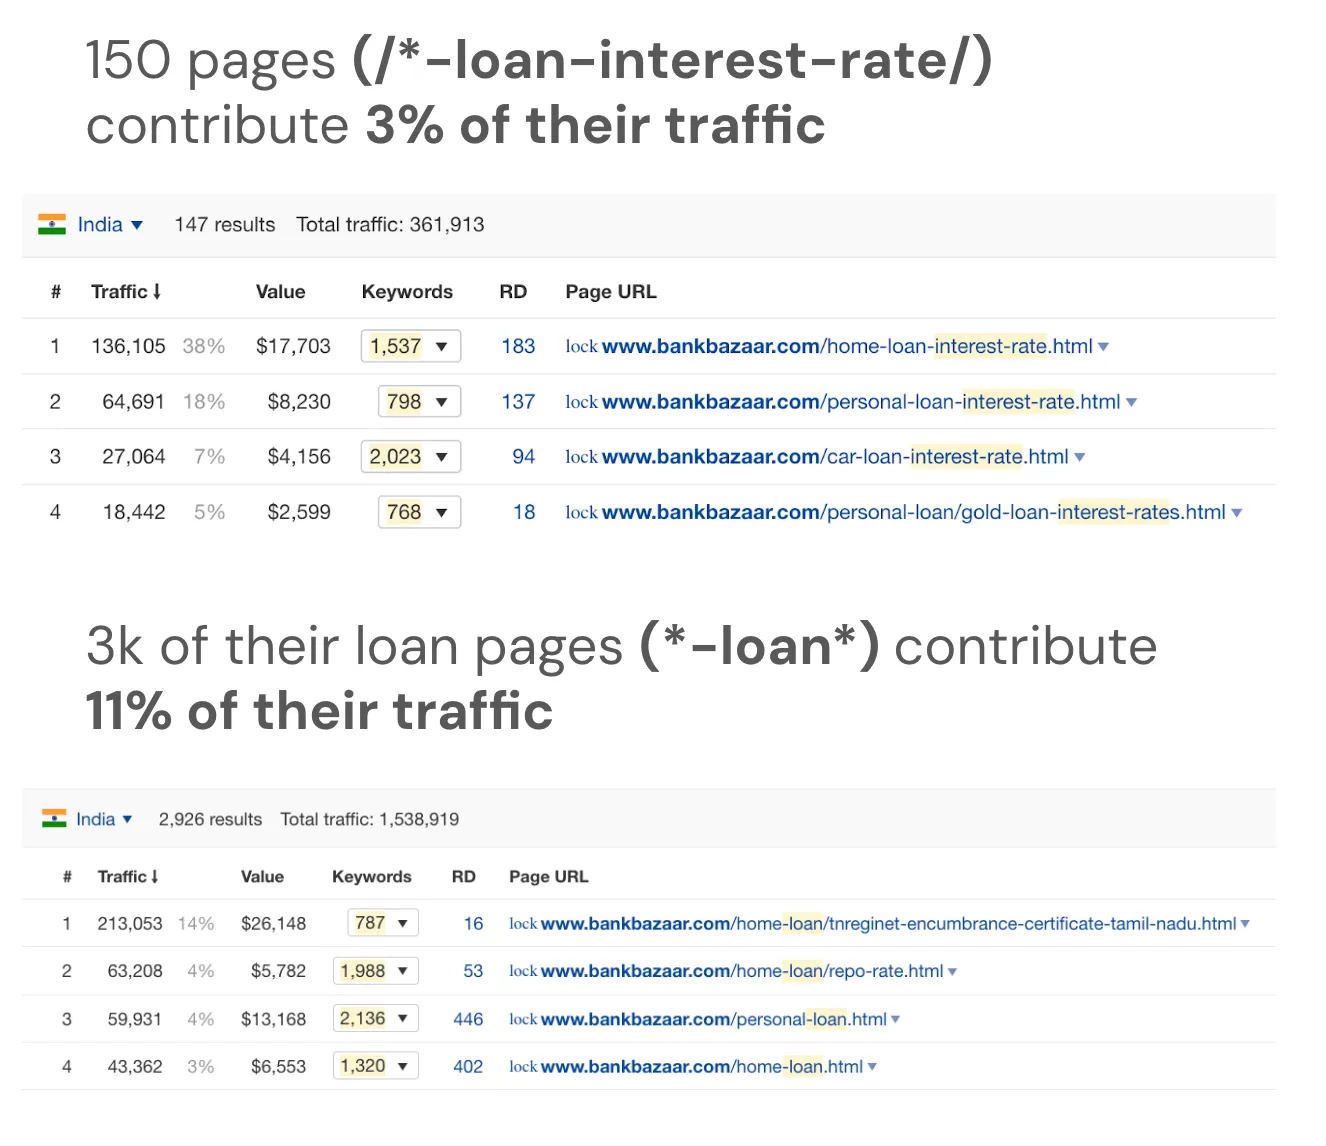This screenshot has height=1146, width=1326.
Task: Expand the 798 keywords dropdown
Action: 419,402
